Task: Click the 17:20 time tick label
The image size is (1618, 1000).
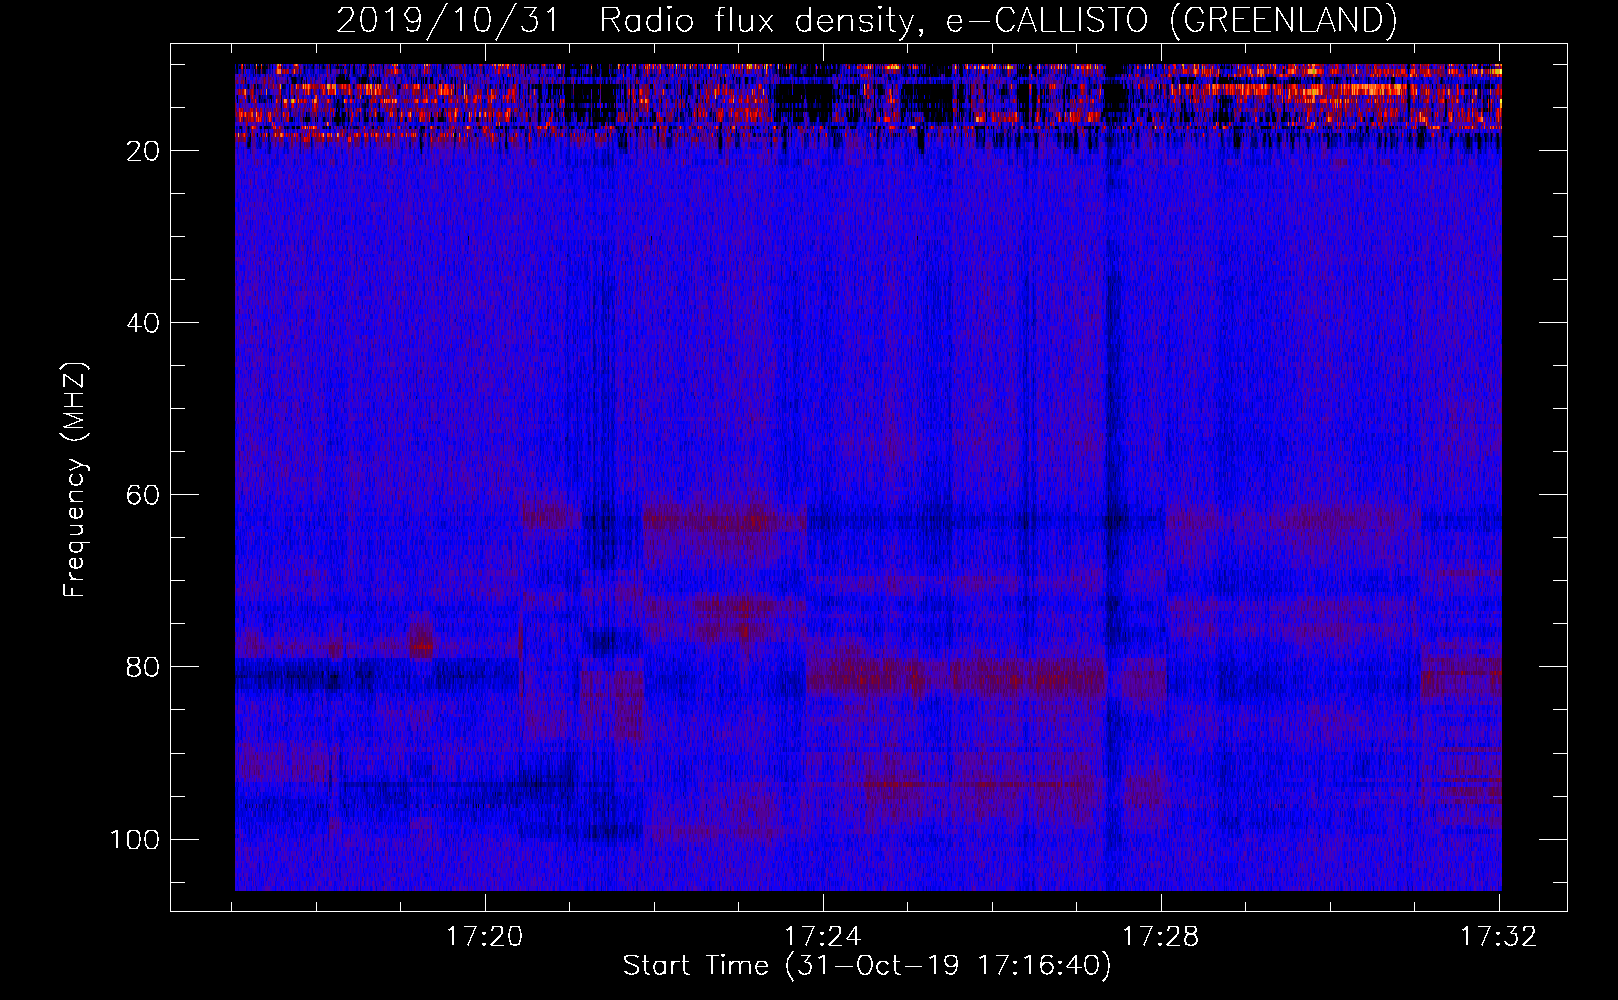Action: point(484,937)
